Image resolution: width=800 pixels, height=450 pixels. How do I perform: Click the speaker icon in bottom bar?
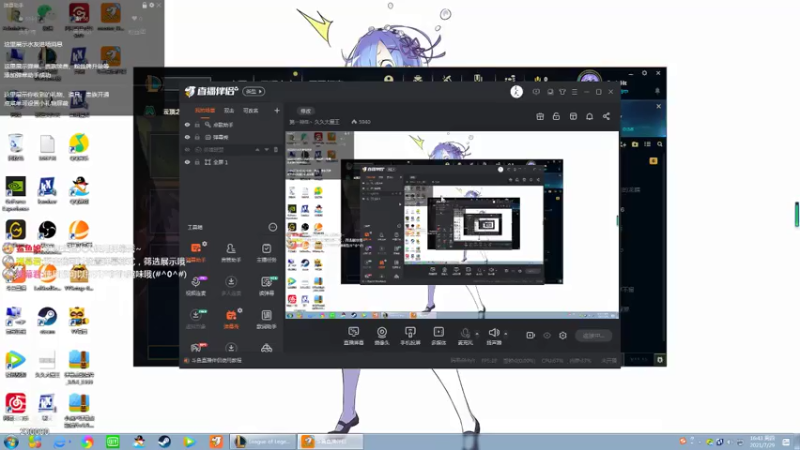coord(493,334)
